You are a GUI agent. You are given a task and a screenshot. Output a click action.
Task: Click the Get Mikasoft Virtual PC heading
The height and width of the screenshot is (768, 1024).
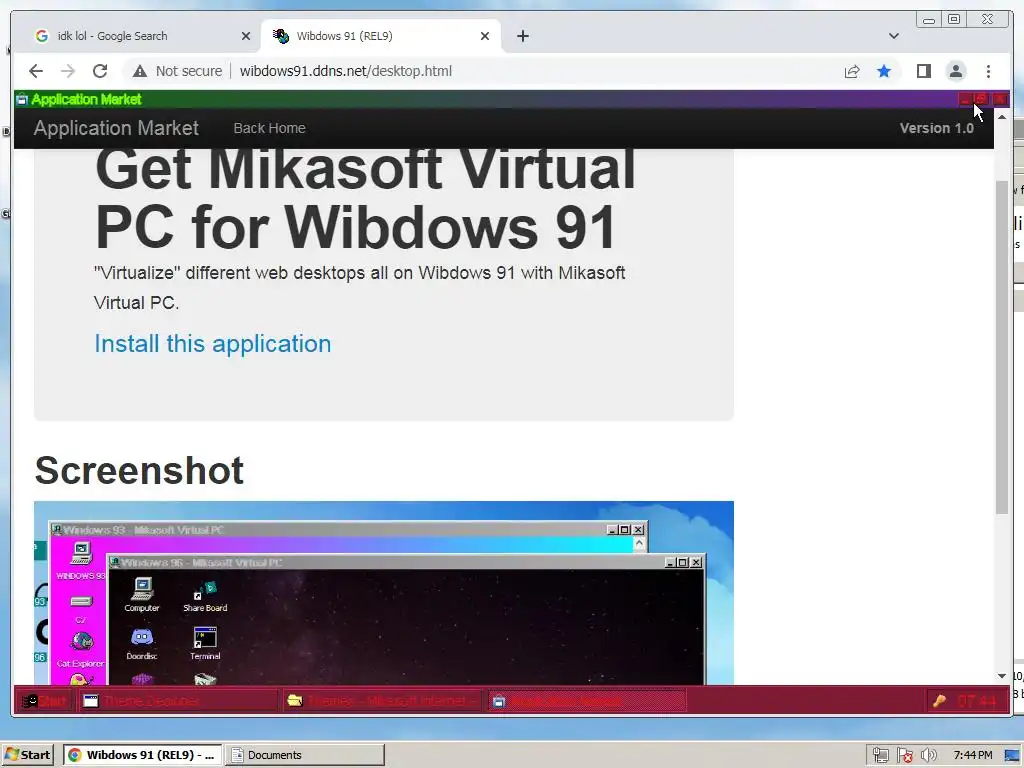[x=365, y=198]
